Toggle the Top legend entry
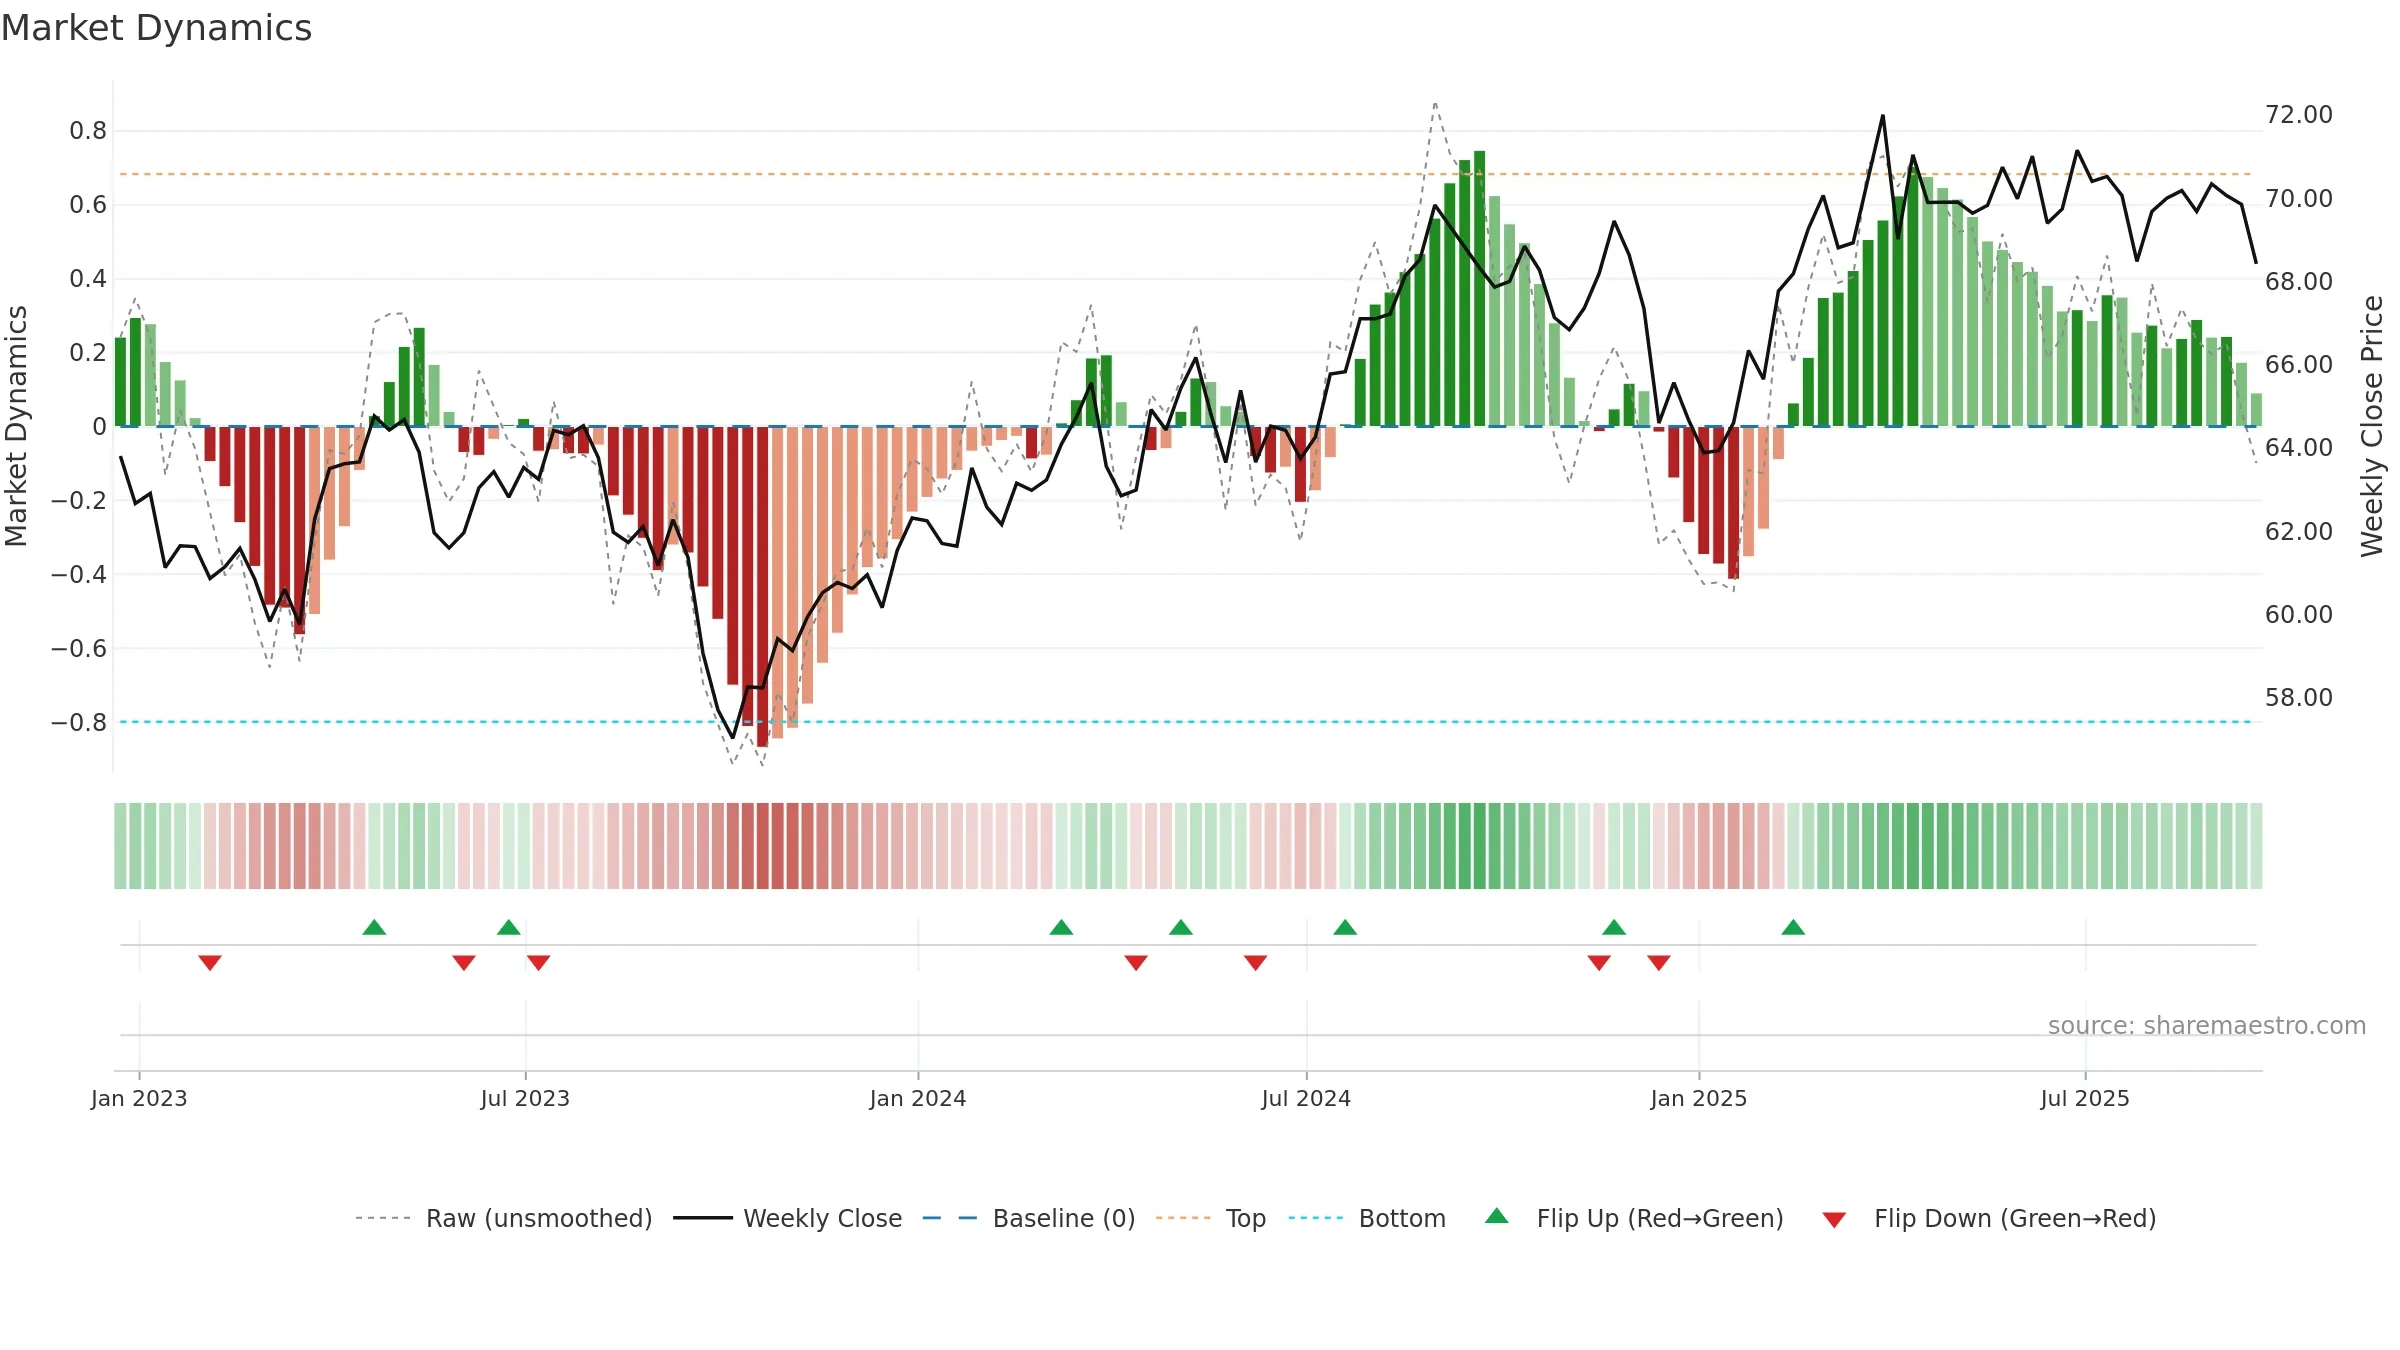Image resolution: width=2400 pixels, height=1350 pixels. click(x=1211, y=1218)
